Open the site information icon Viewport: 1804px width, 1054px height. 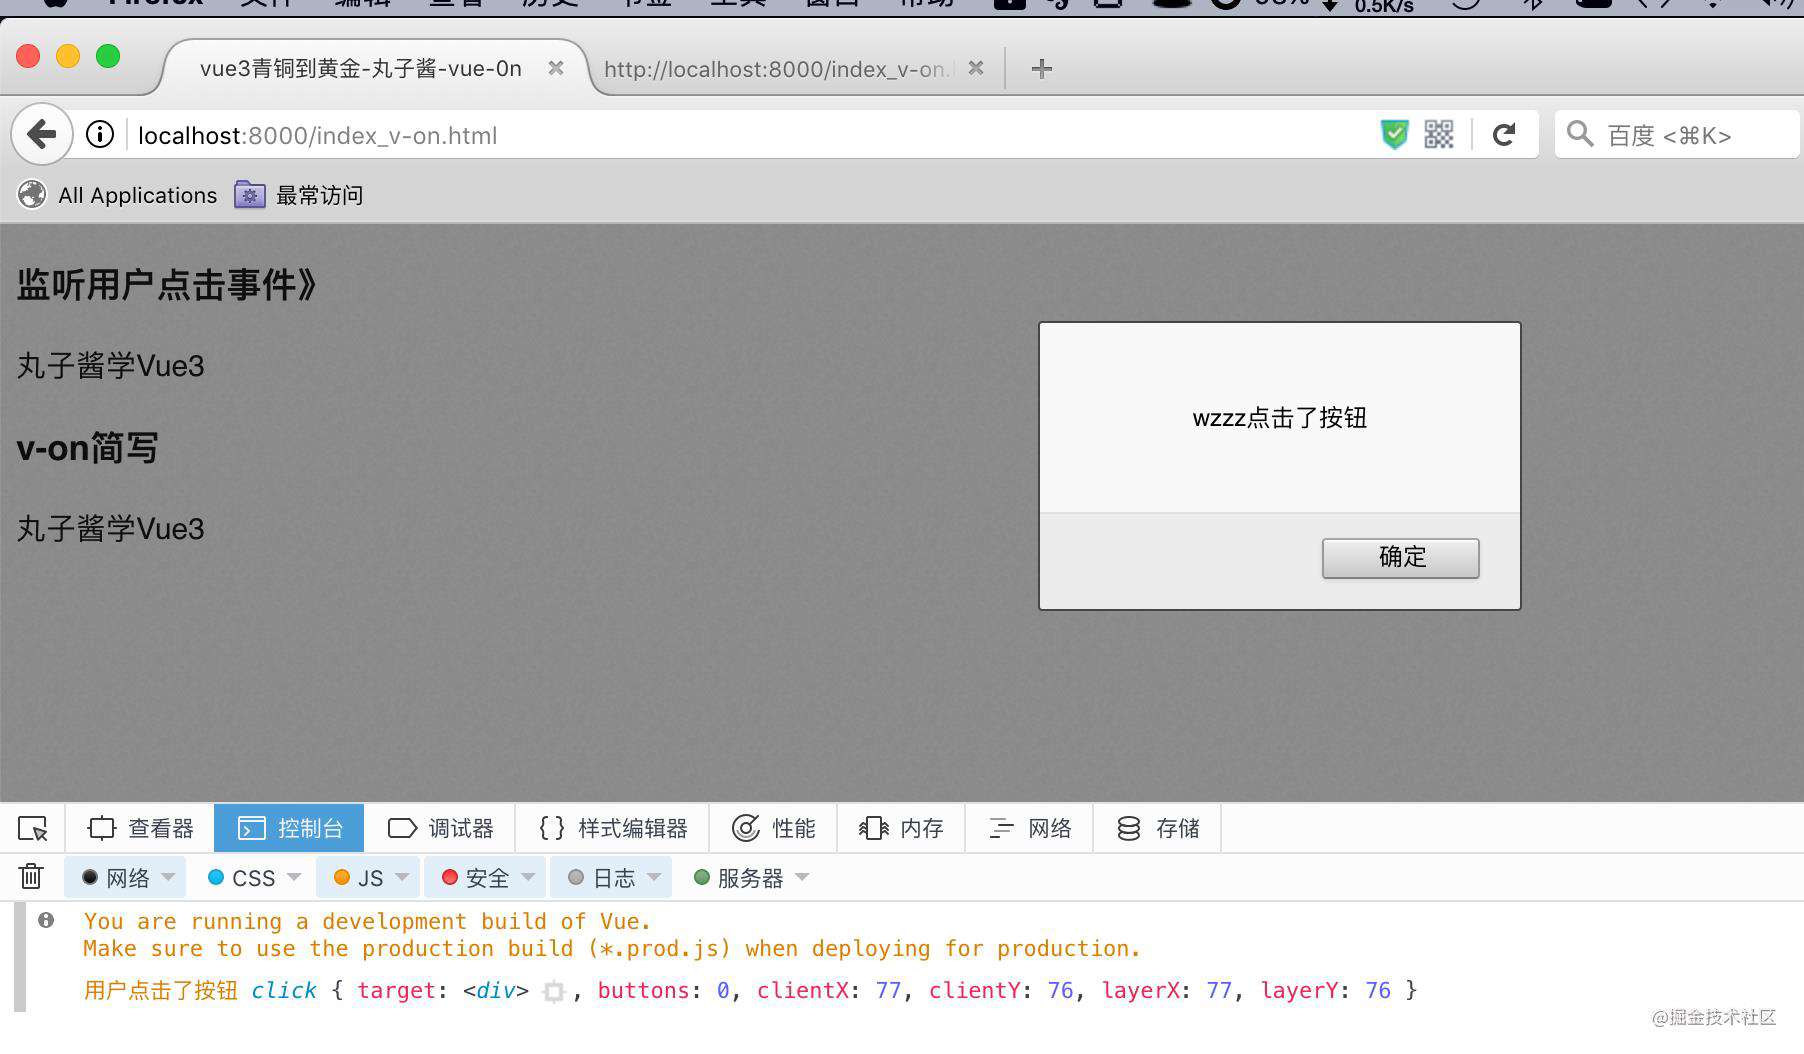100,134
